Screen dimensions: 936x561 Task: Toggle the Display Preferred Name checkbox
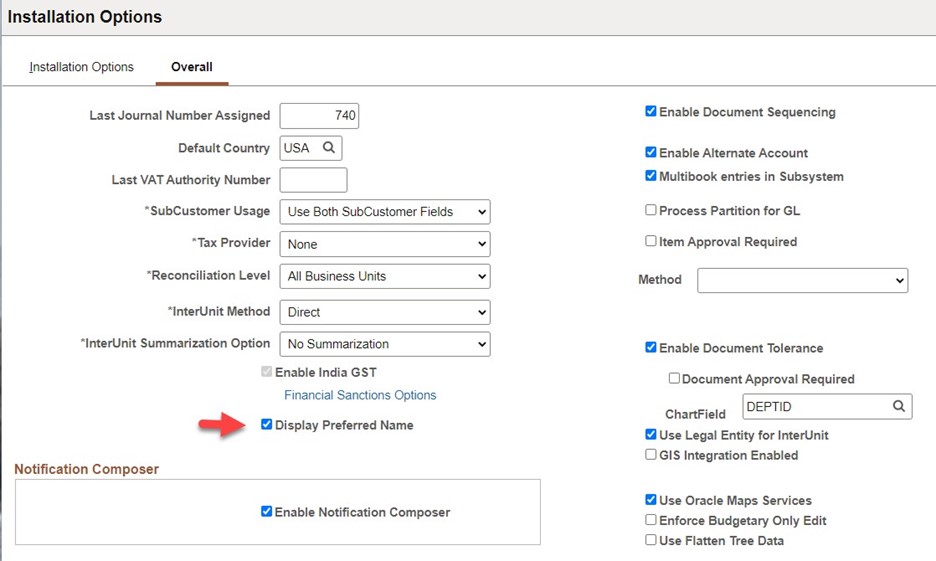coord(267,425)
